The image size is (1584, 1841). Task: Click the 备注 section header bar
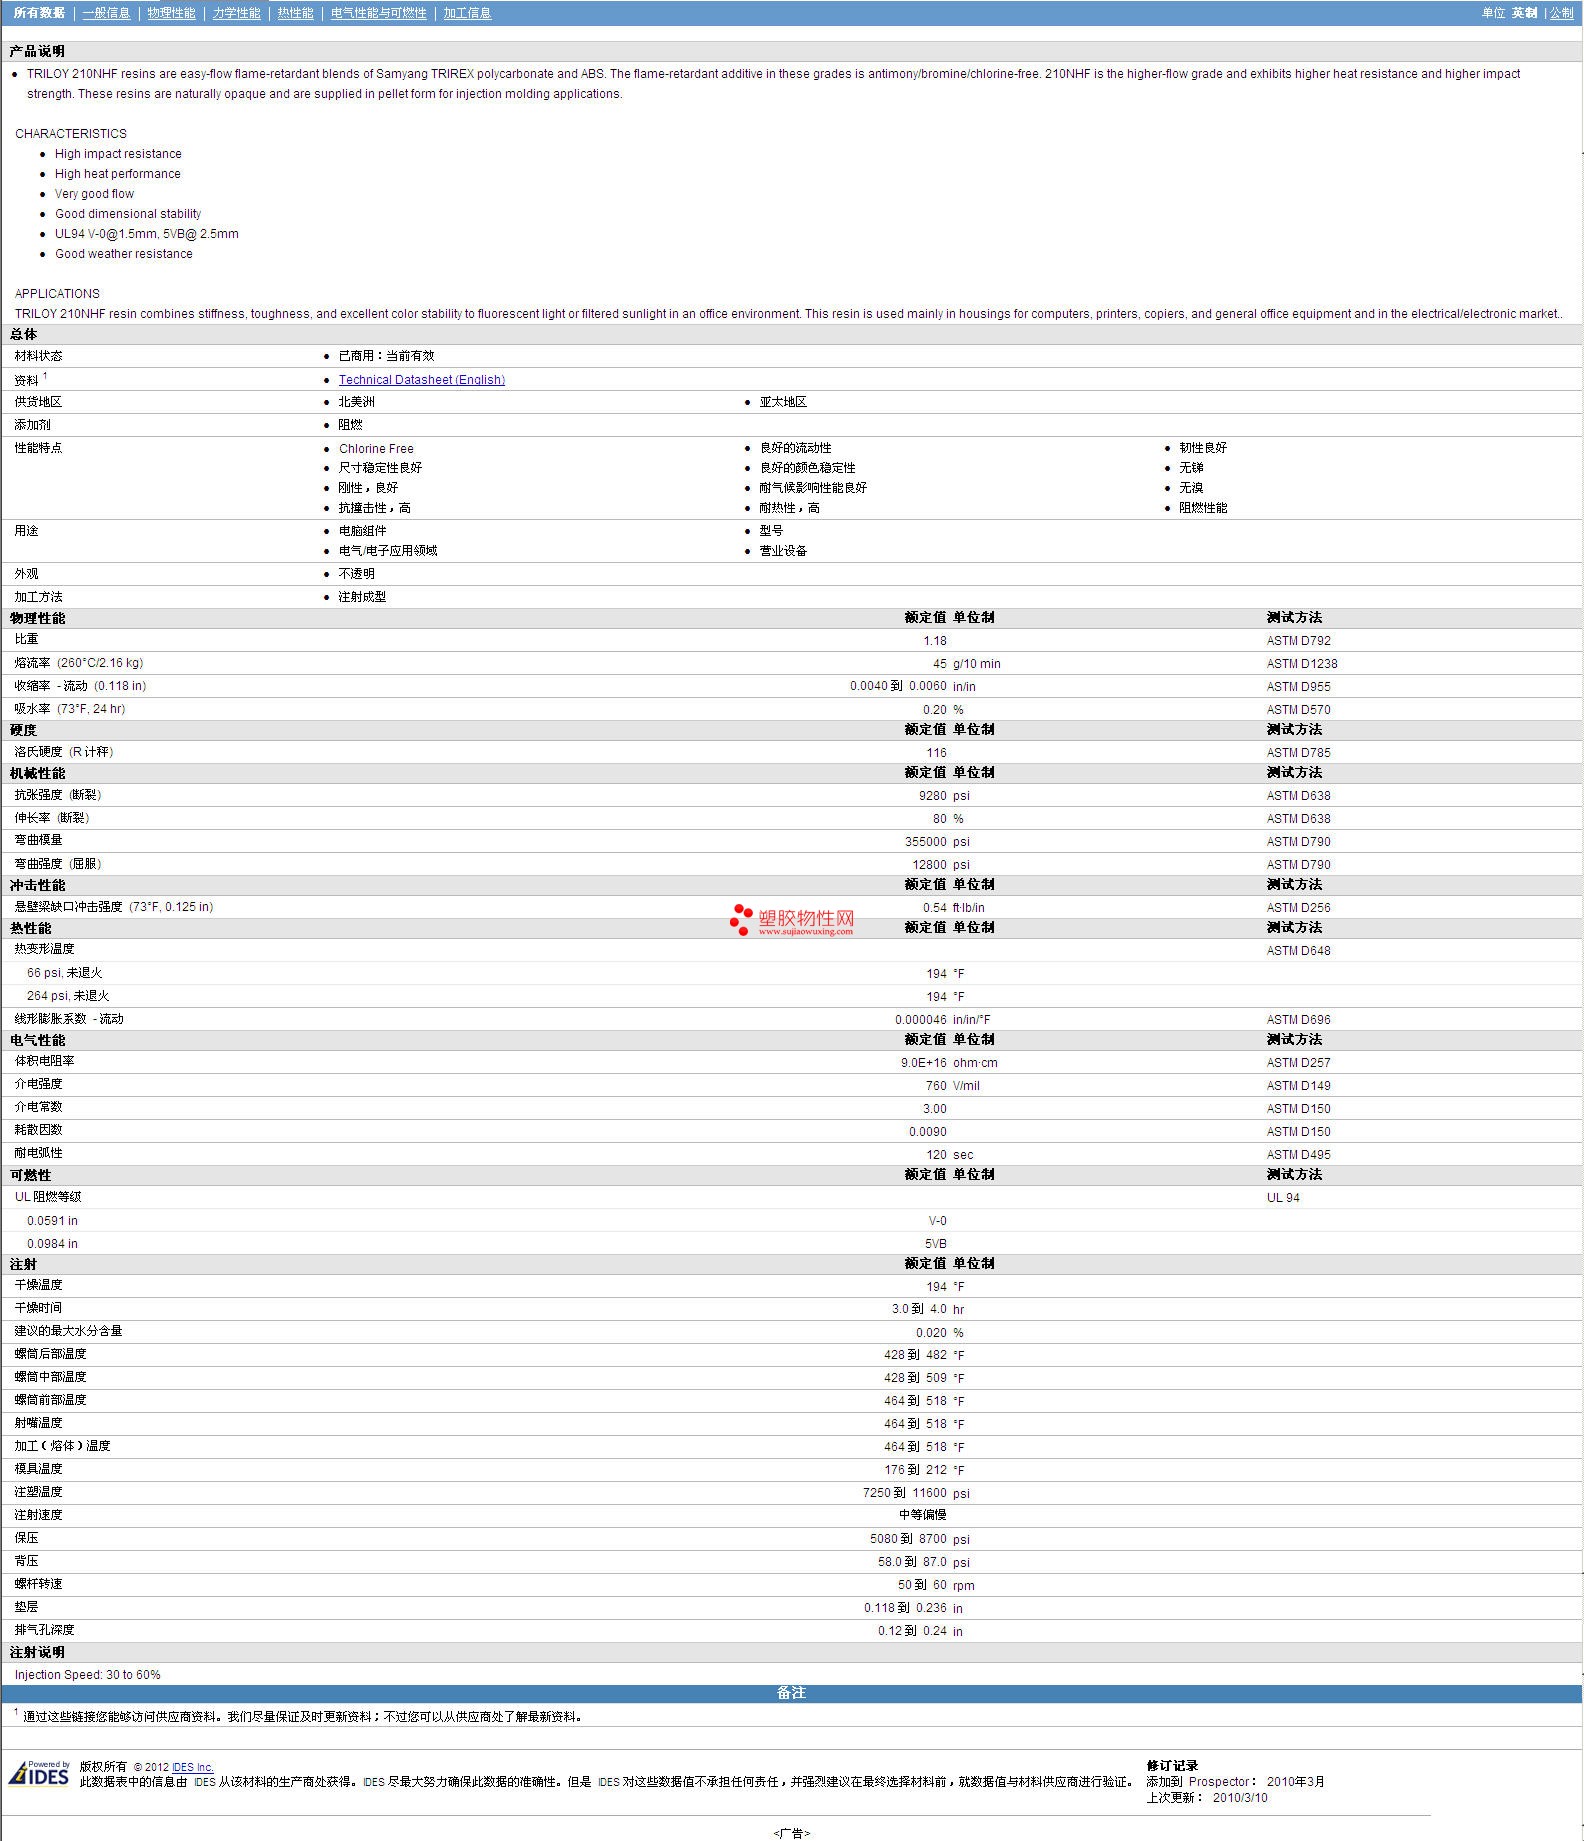(791, 1692)
